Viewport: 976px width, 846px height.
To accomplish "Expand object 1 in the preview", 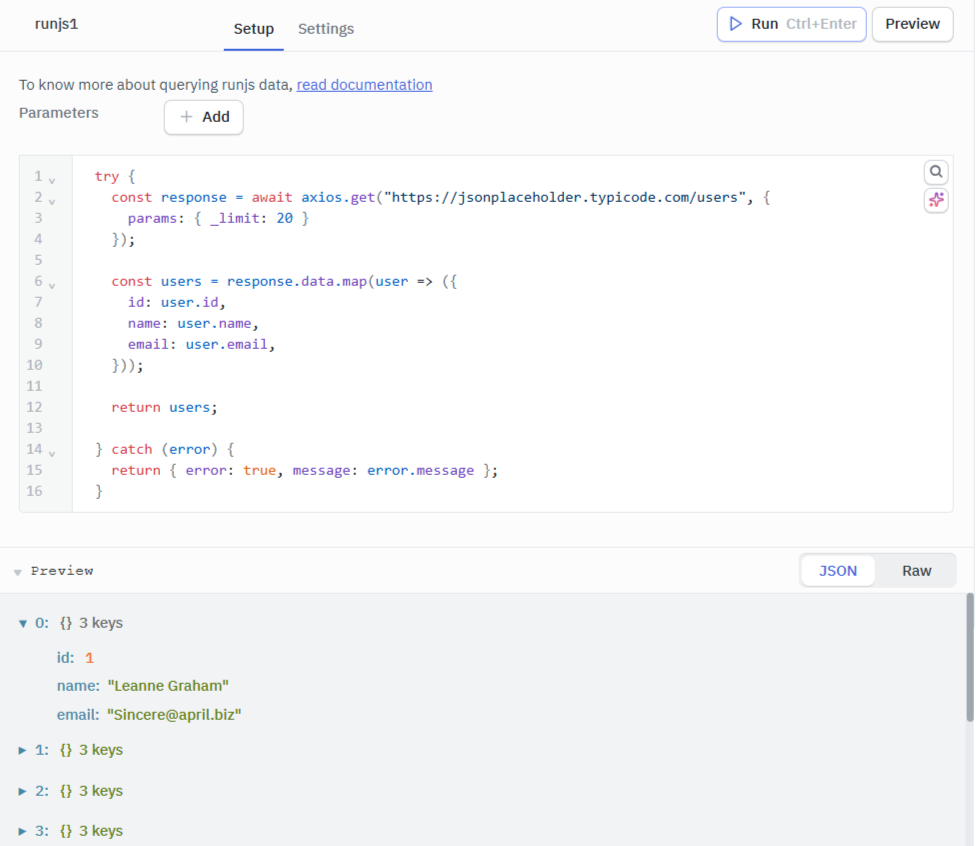I will tap(22, 749).
